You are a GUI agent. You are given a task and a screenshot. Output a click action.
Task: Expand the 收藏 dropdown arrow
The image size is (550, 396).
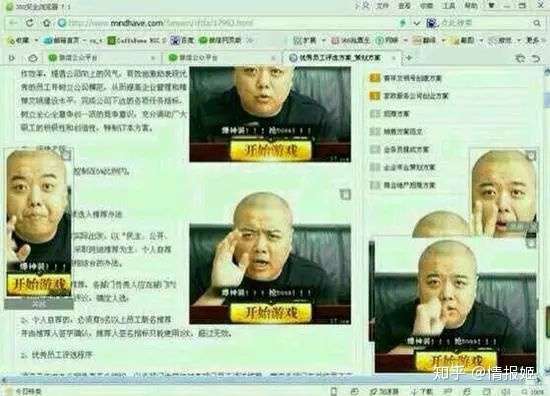pyautogui.click(x=36, y=41)
